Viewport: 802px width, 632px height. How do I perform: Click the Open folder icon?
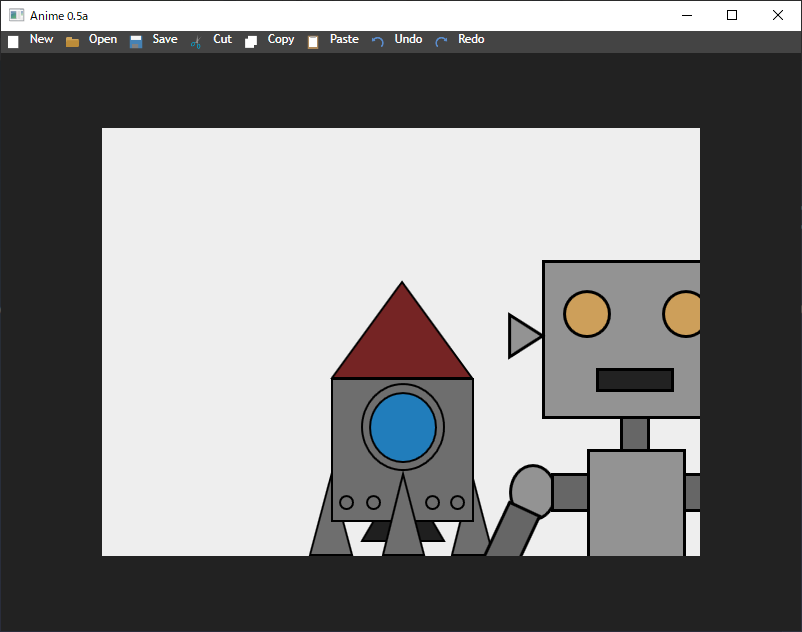[72, 42]
